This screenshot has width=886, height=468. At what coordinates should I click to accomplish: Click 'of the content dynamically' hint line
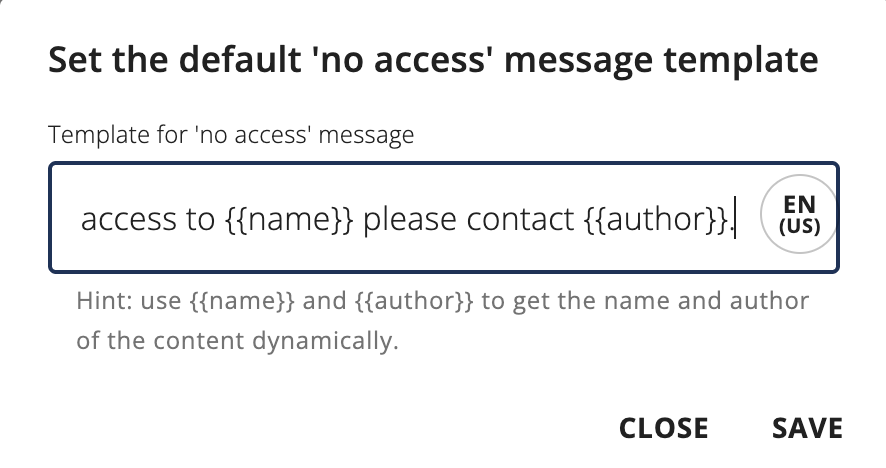coord(237,340)
